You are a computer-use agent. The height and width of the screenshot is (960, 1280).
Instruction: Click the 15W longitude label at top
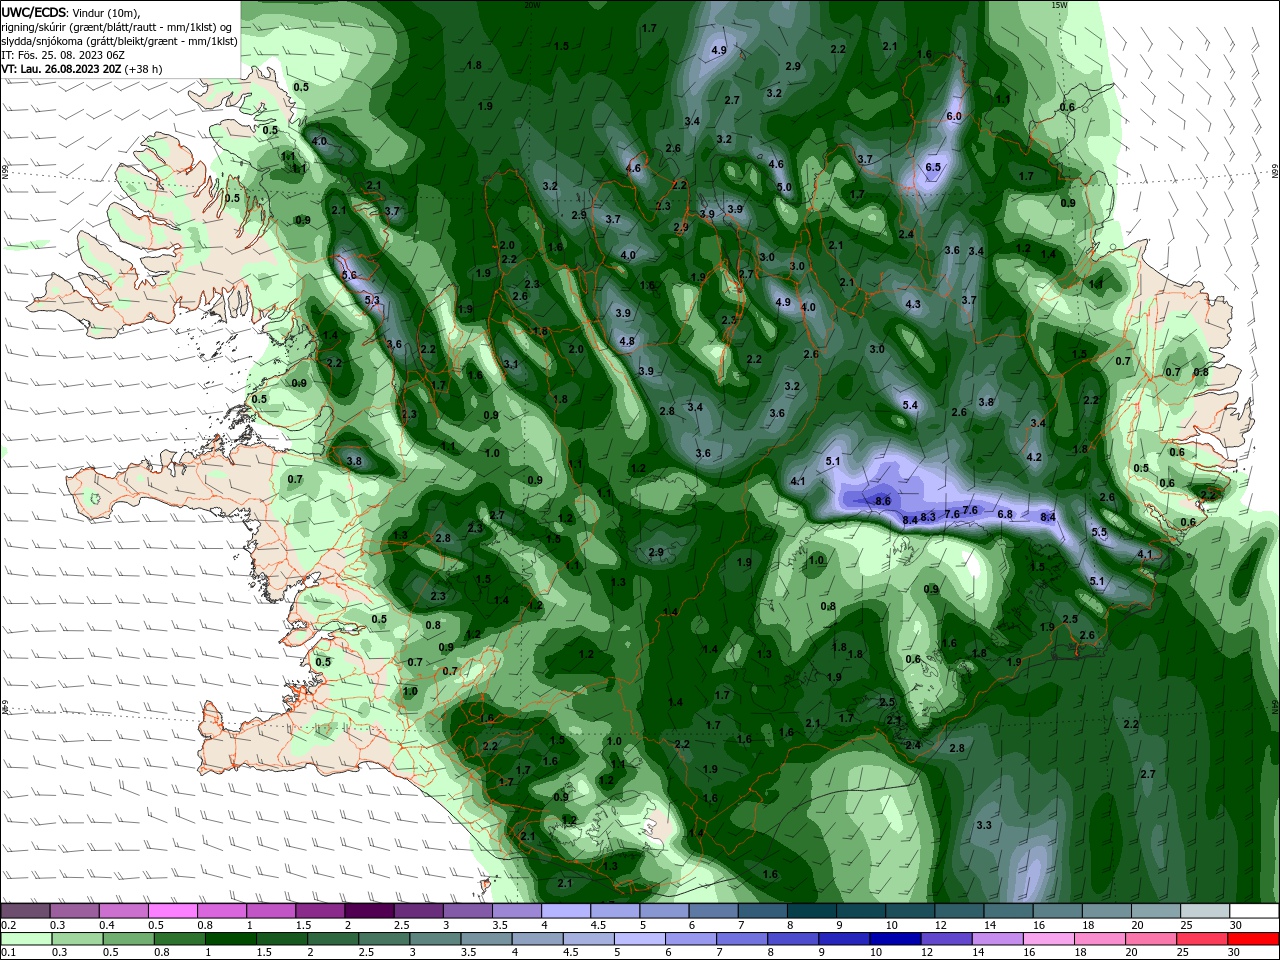click(1060, 5)
